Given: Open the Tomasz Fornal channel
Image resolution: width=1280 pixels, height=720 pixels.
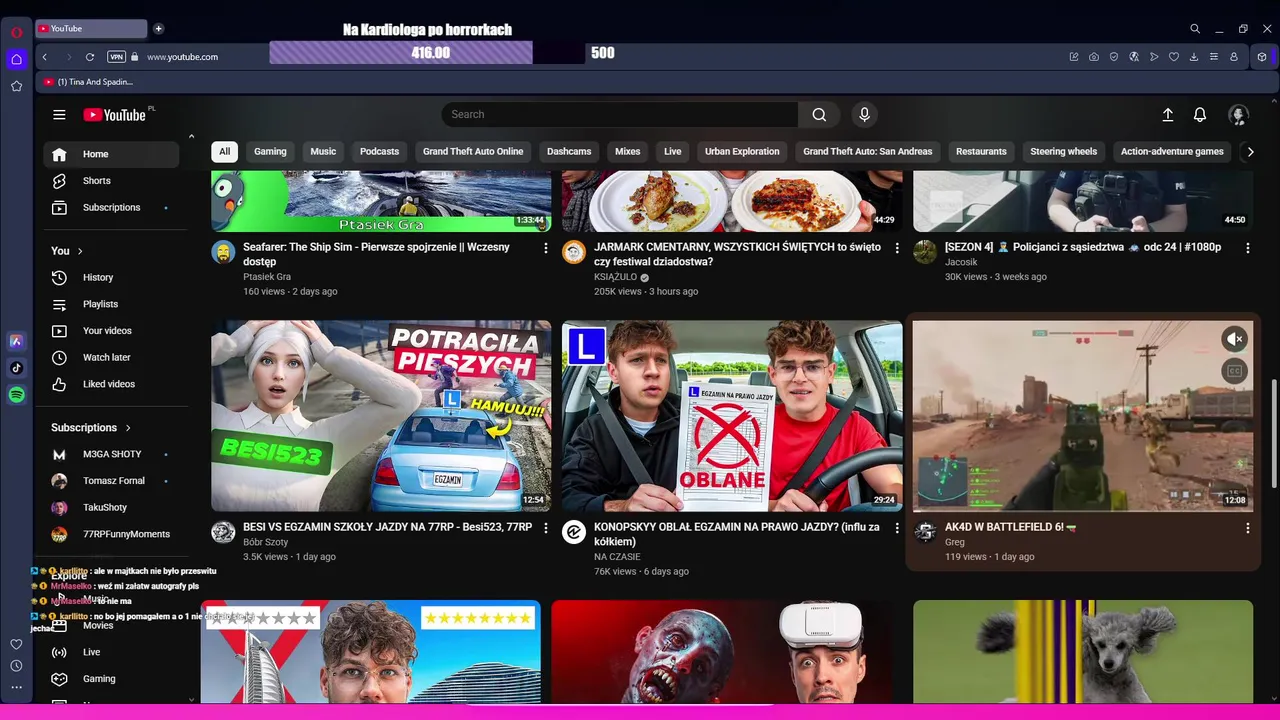Looking at the screenshot, I should 112,481.
